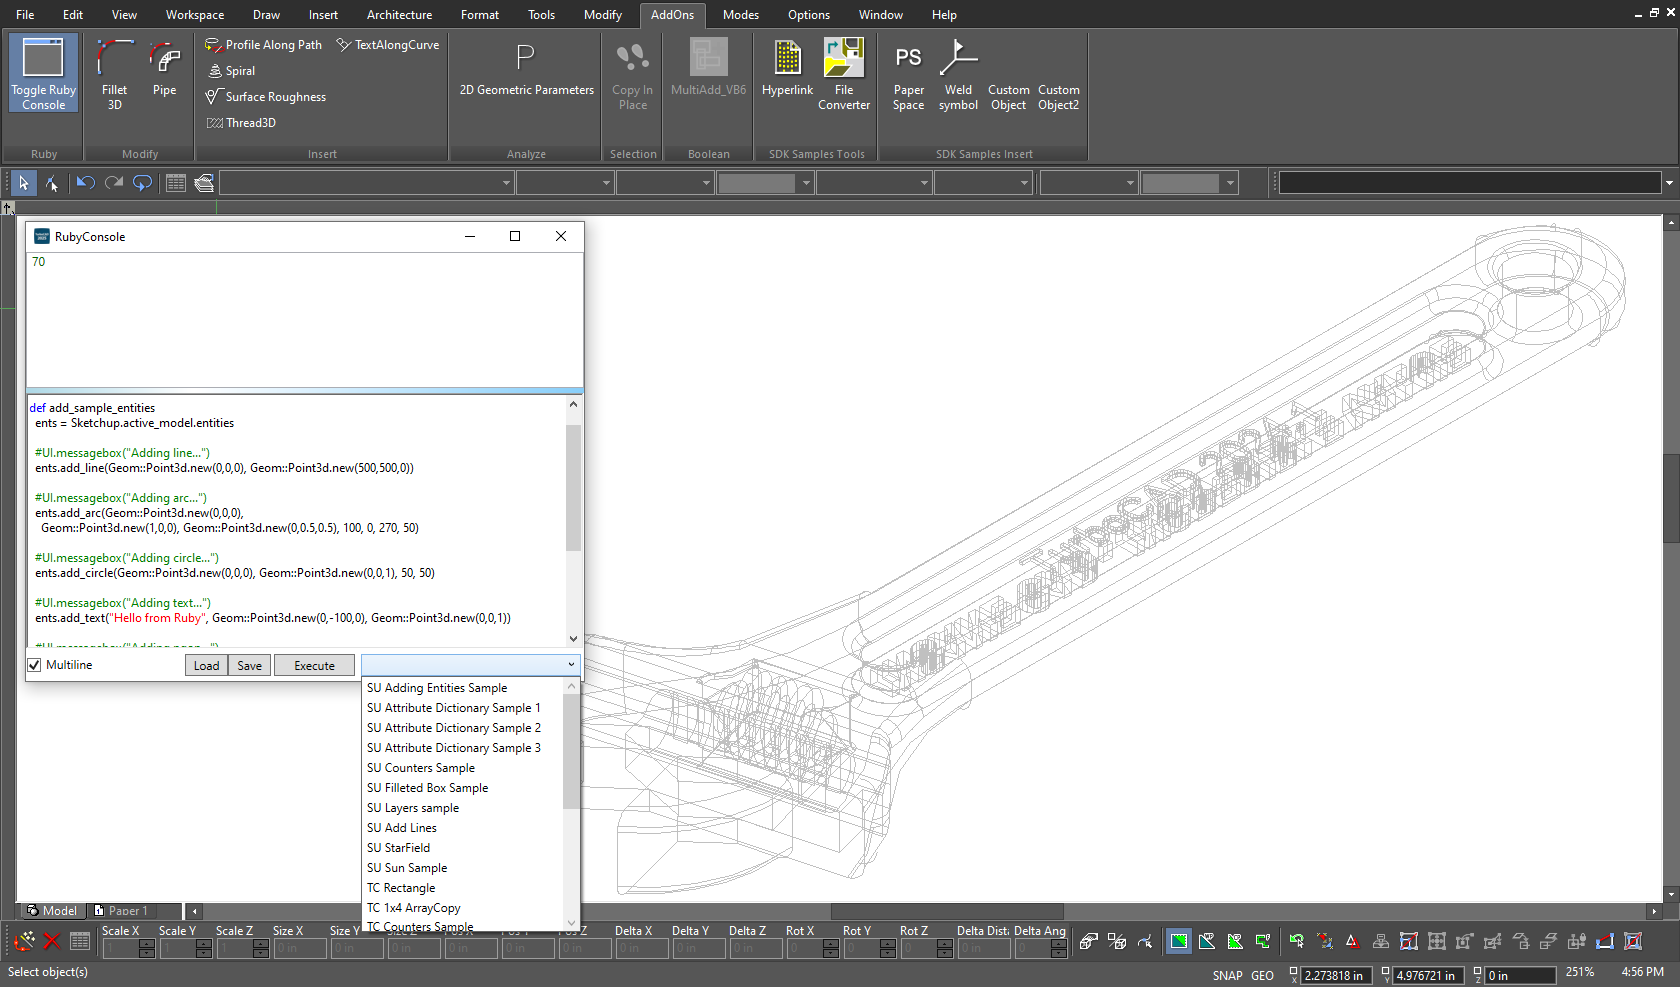Collapse the Ruby script samples dropdown

coord(571,665)
